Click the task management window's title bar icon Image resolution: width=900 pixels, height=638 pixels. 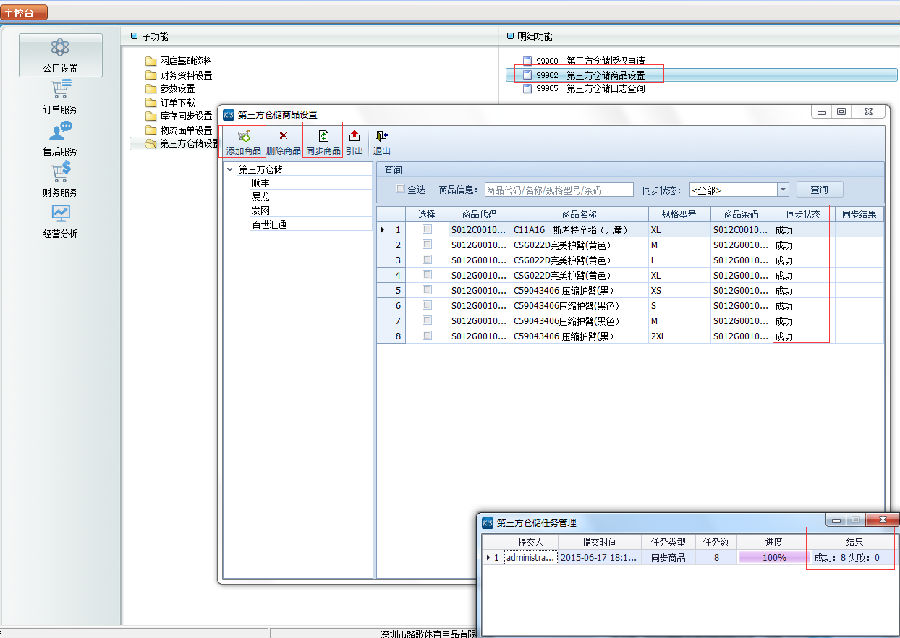tap(487, 523)
